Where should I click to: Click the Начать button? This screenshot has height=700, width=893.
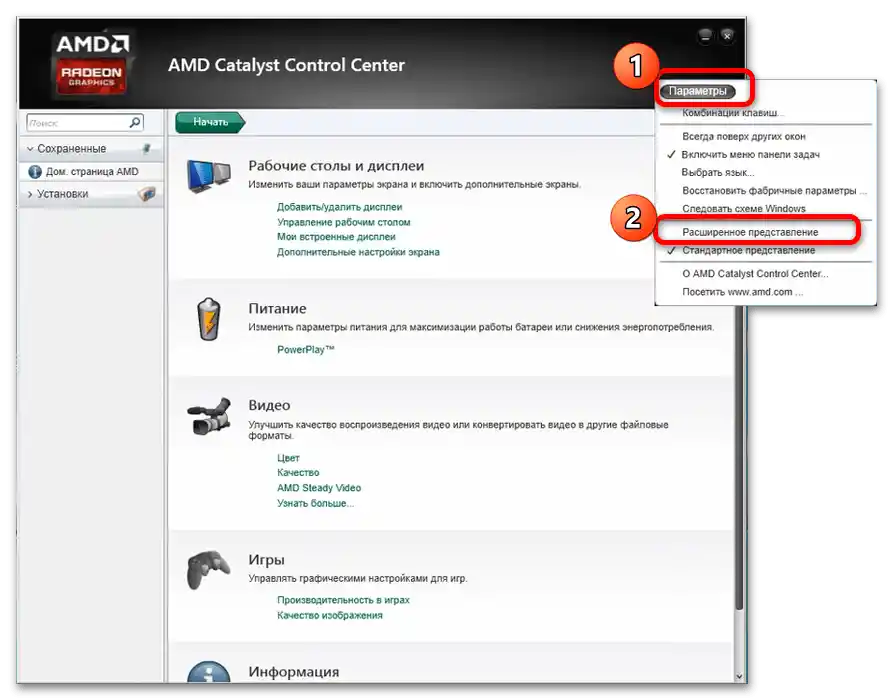(x=210, y=122)
